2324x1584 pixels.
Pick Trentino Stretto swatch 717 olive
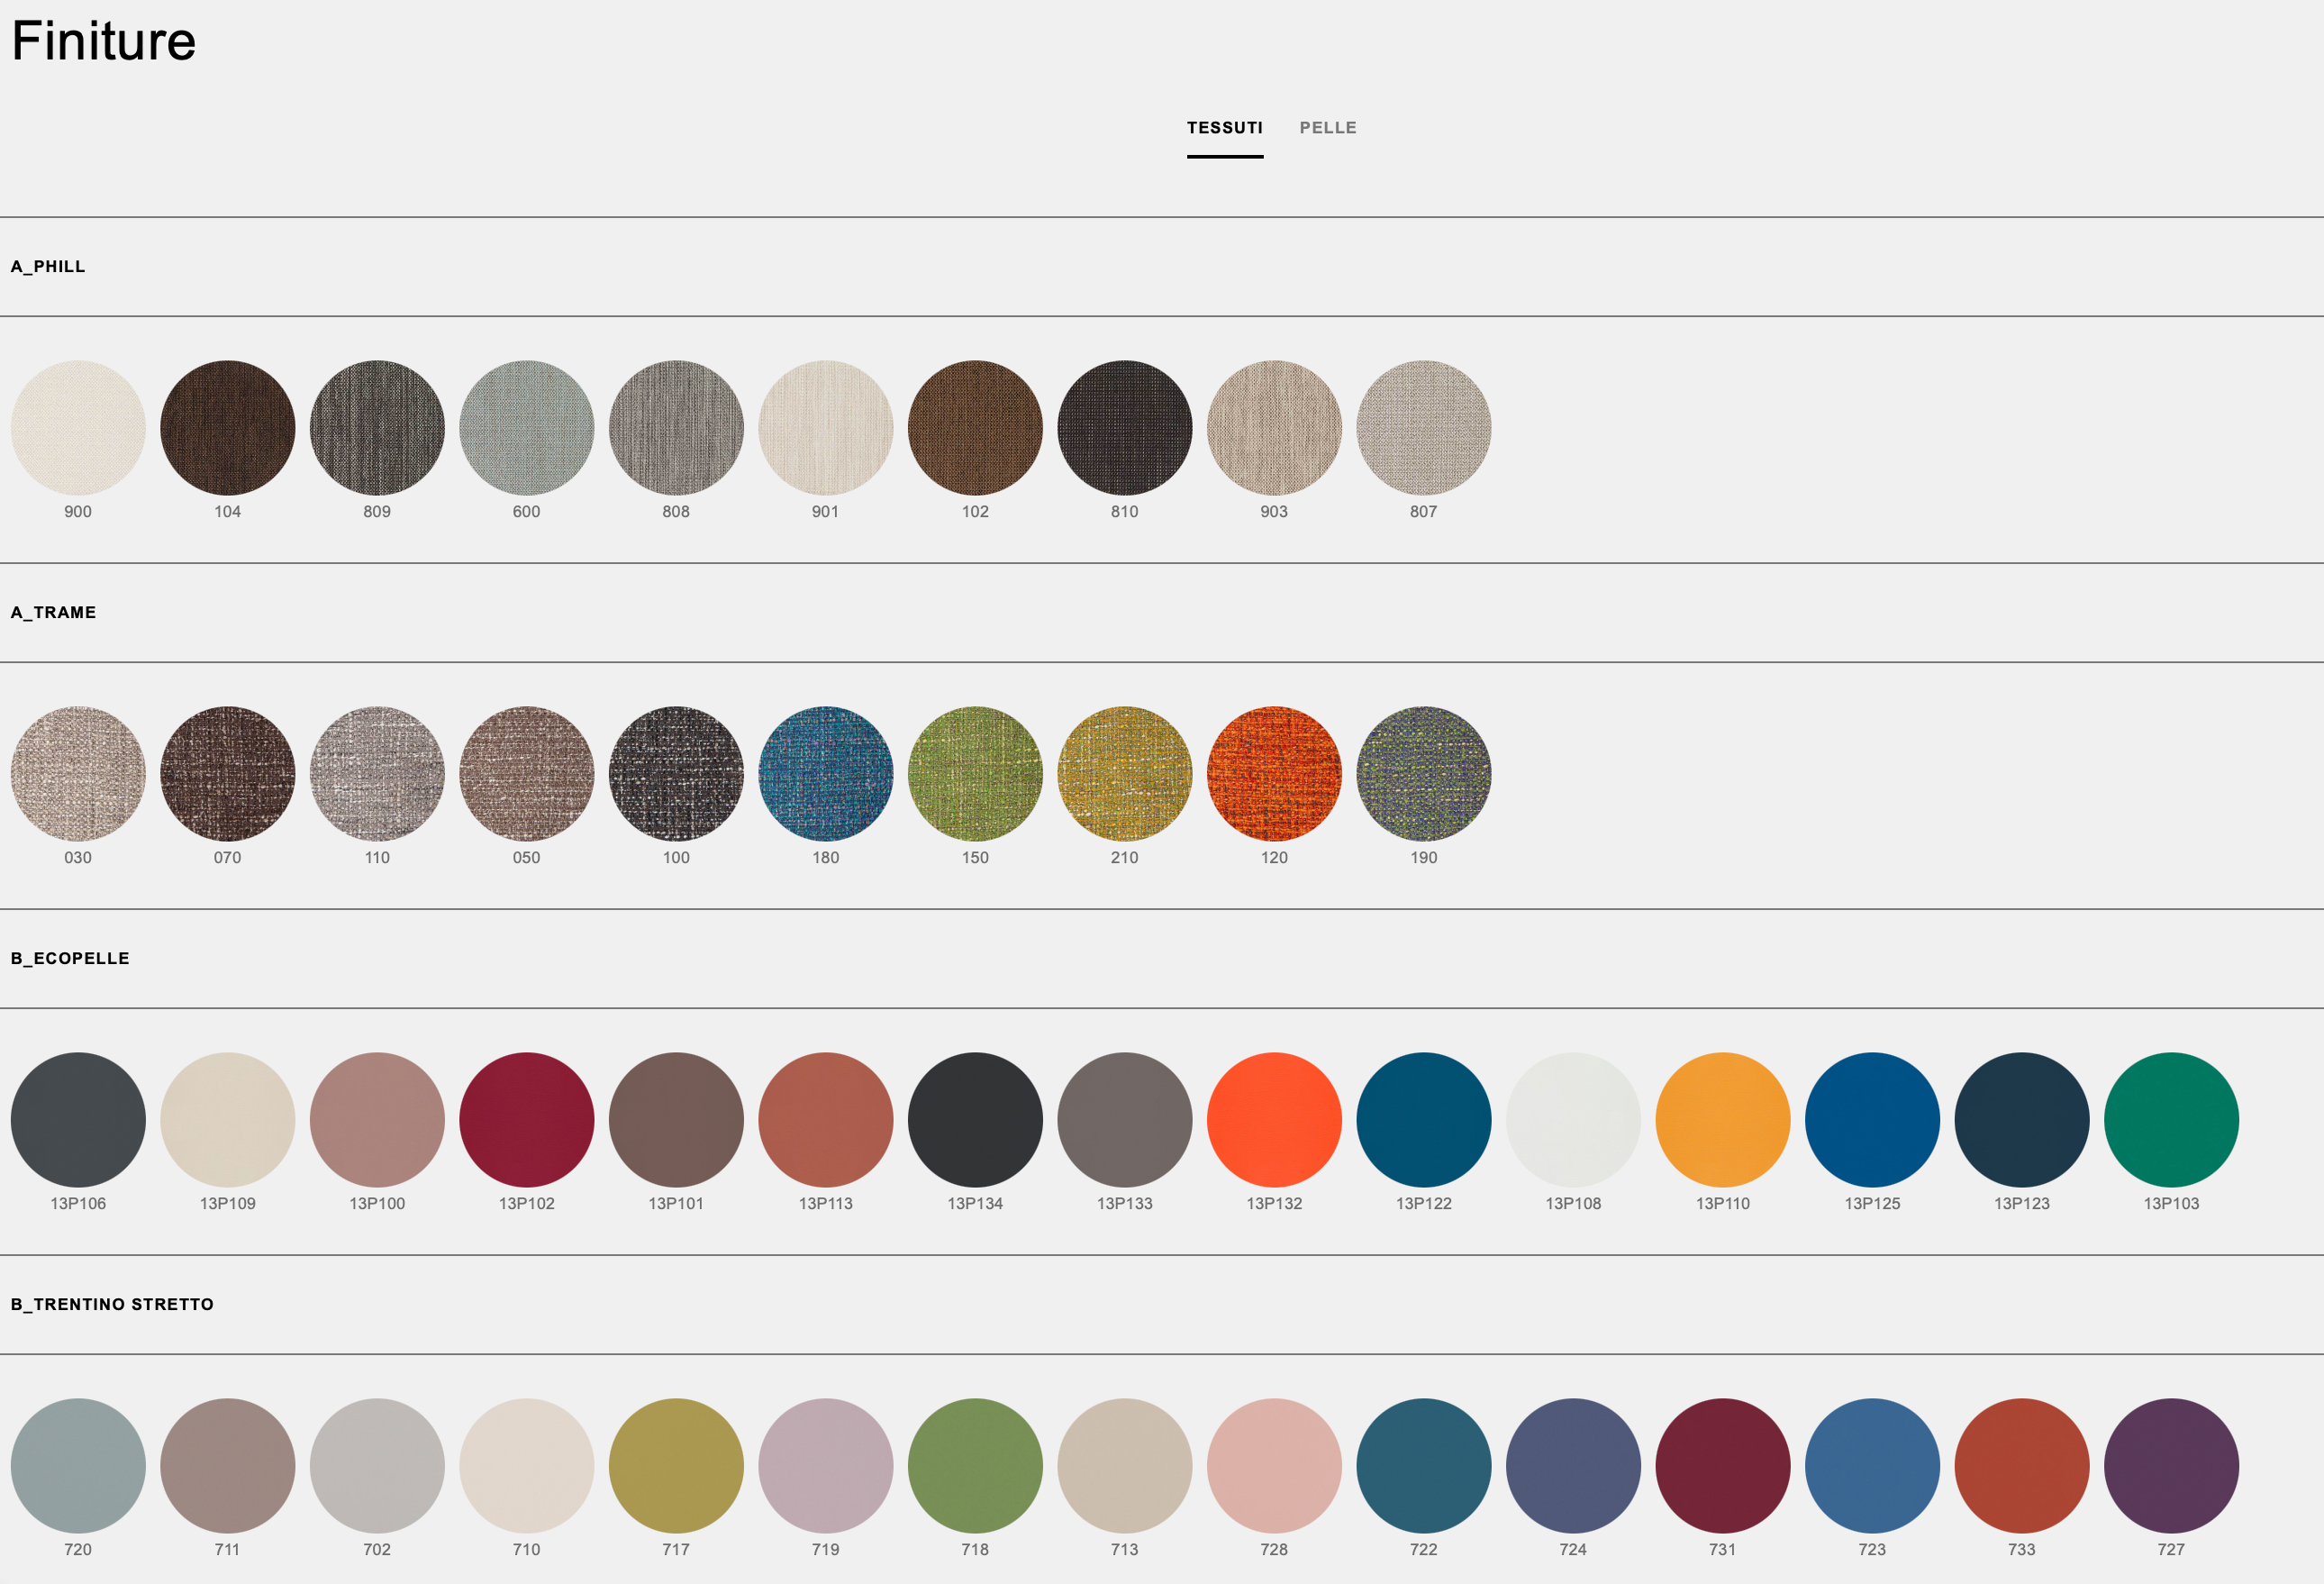click(676, 1466)
